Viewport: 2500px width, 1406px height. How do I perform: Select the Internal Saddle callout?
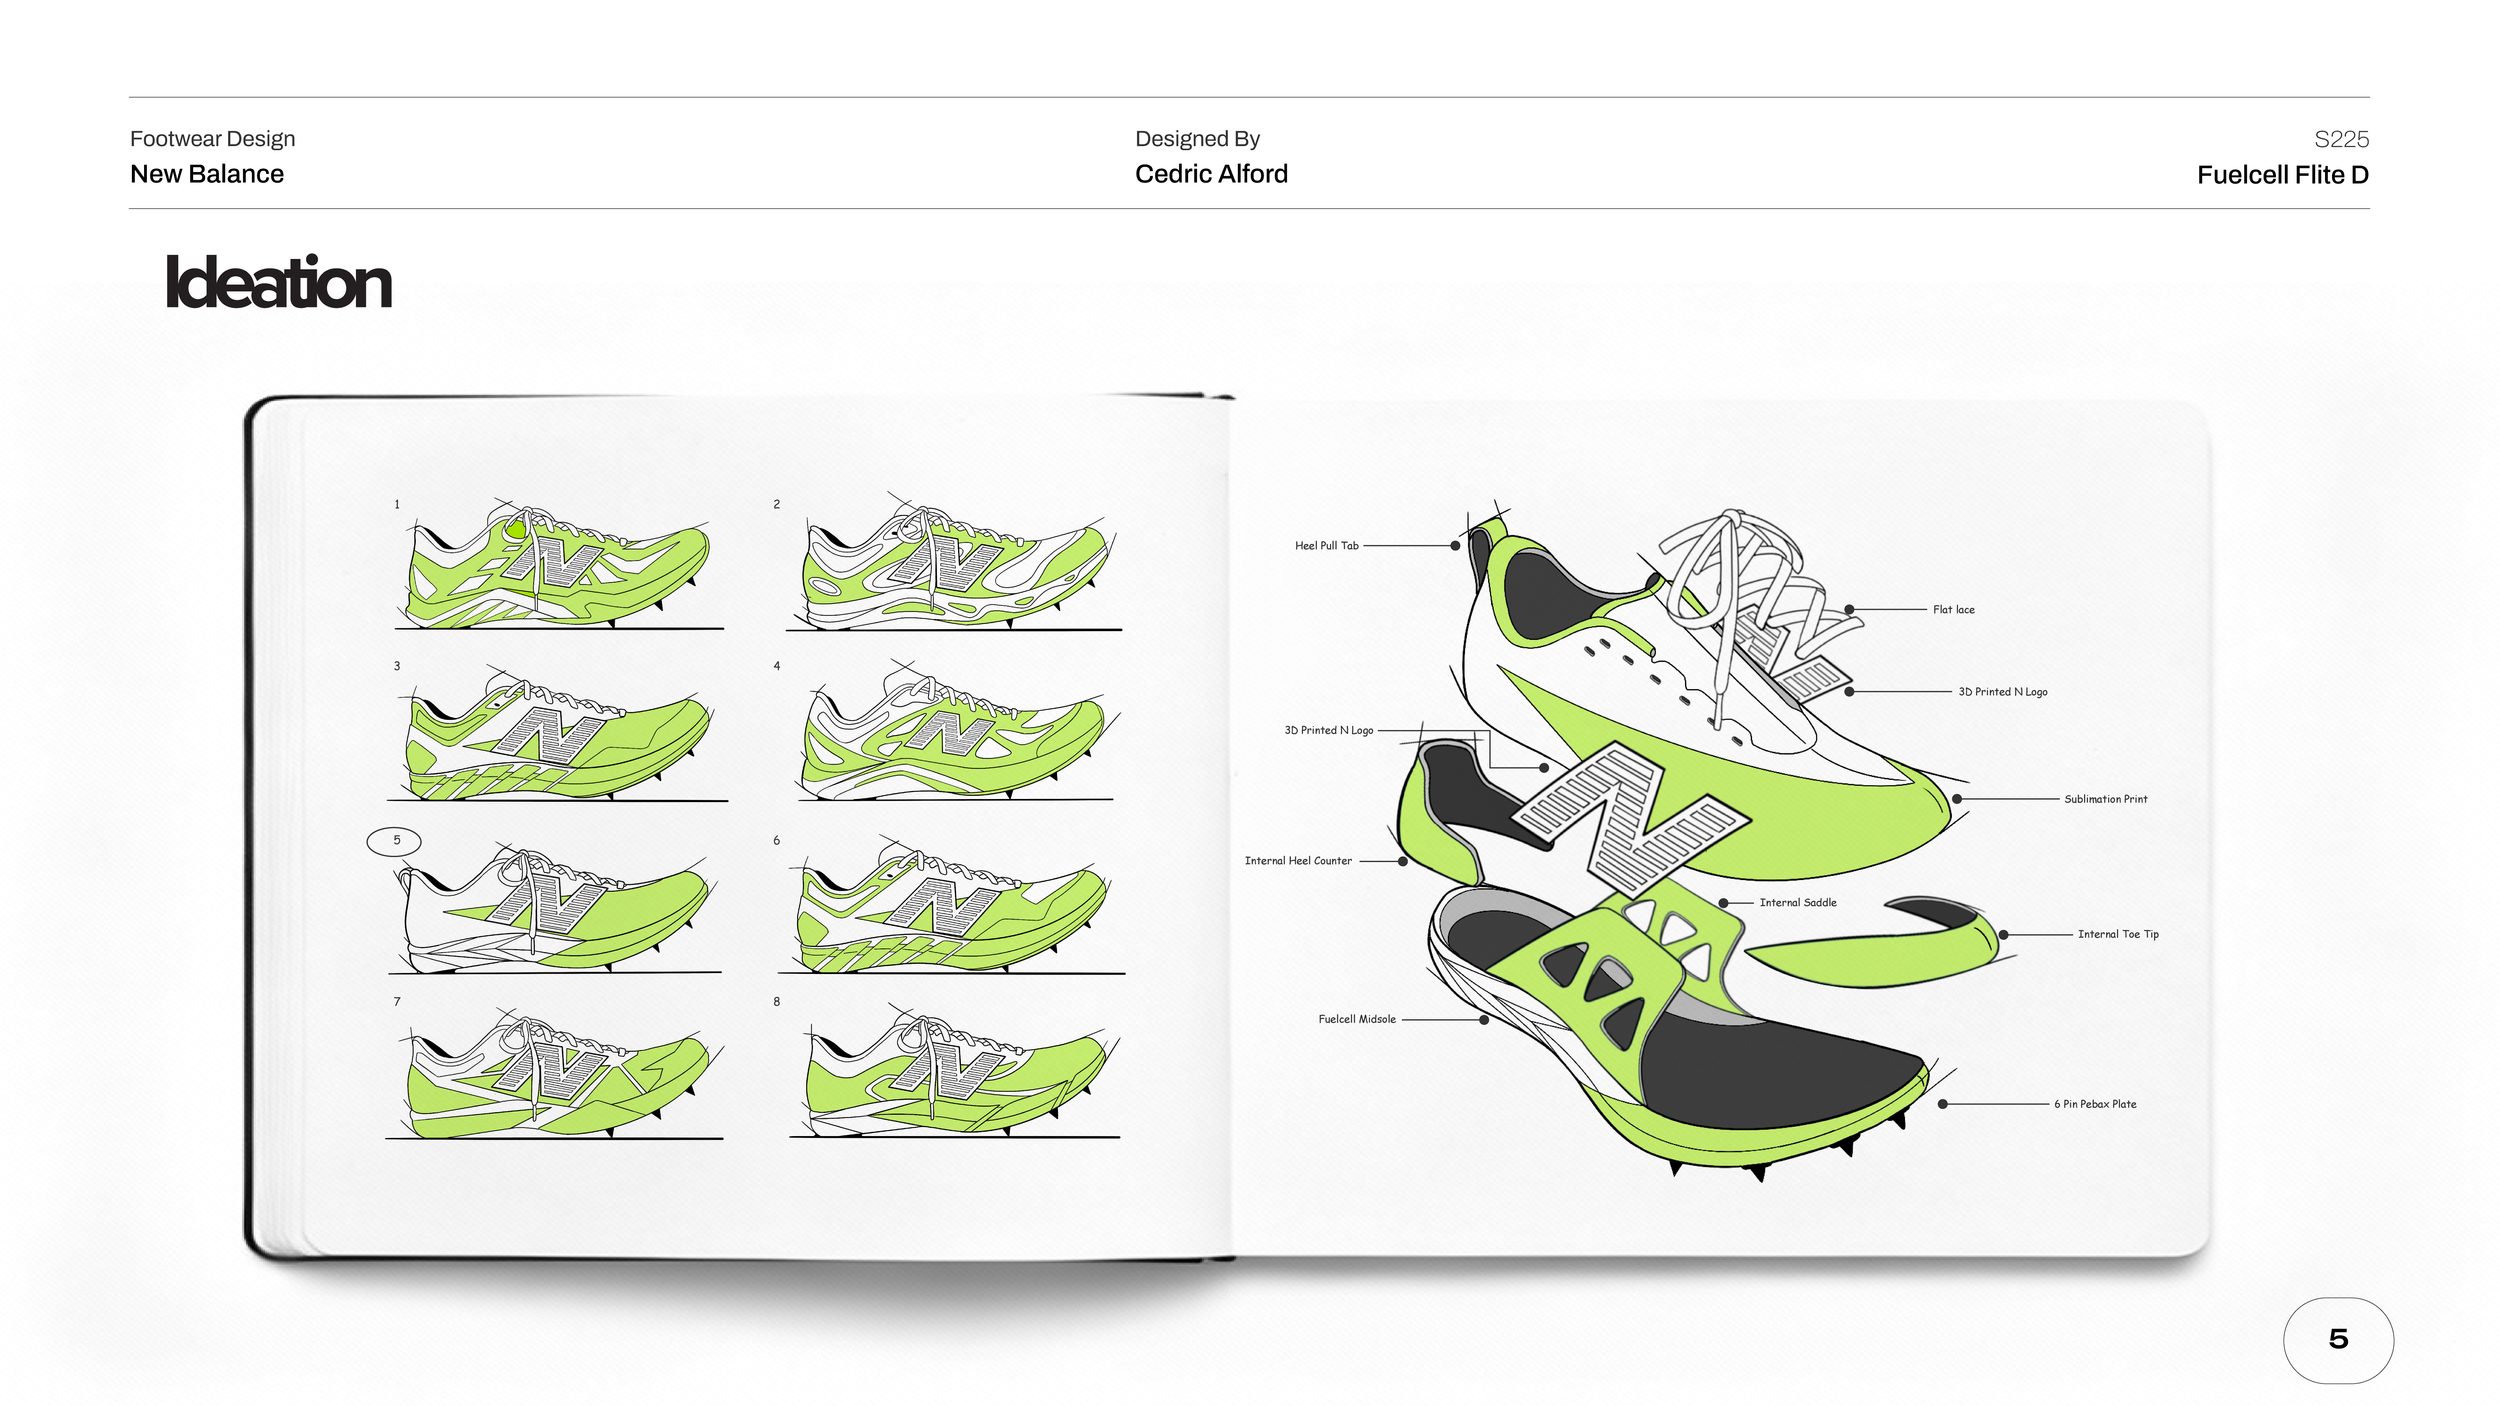pos(1797,903)
